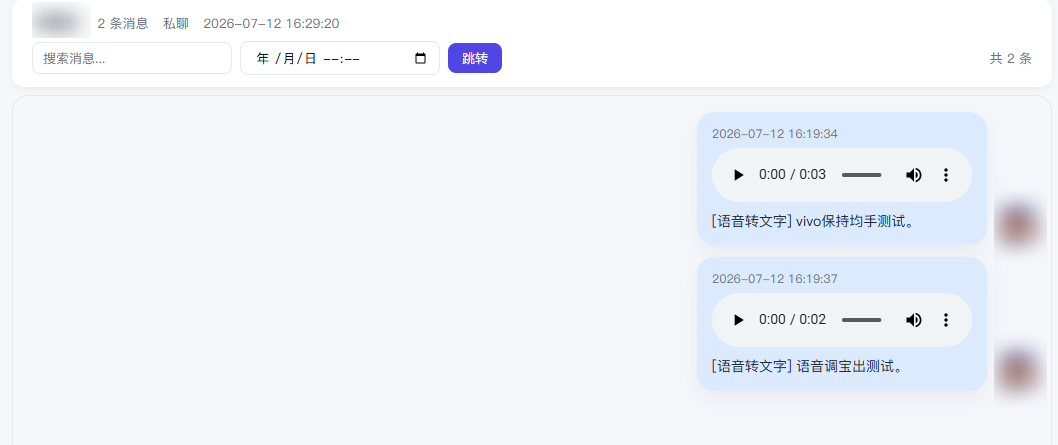Viewport: 1058px width, 445px height.
Task: Mute the first audio message volume
Action: coord(914,175)
